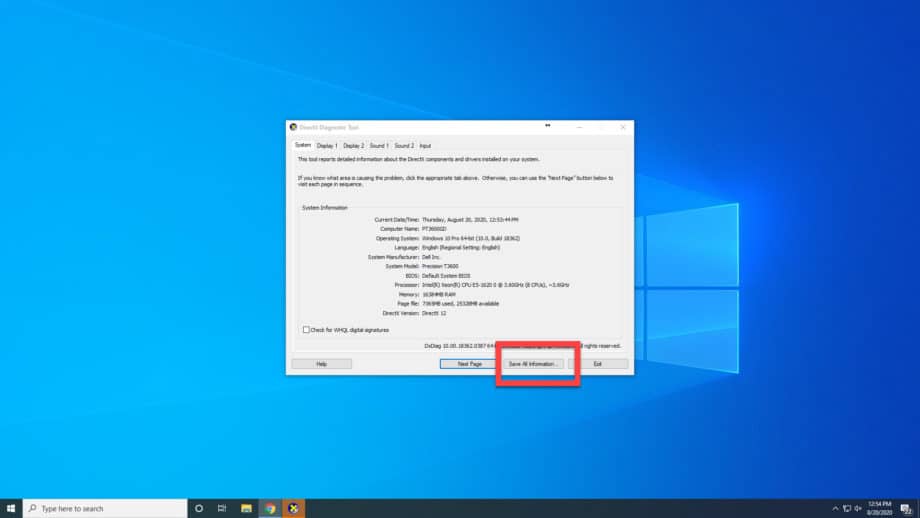Click the 16384MB RAM memory value
The width and height of the screenshot is (920, 518).
439,294
